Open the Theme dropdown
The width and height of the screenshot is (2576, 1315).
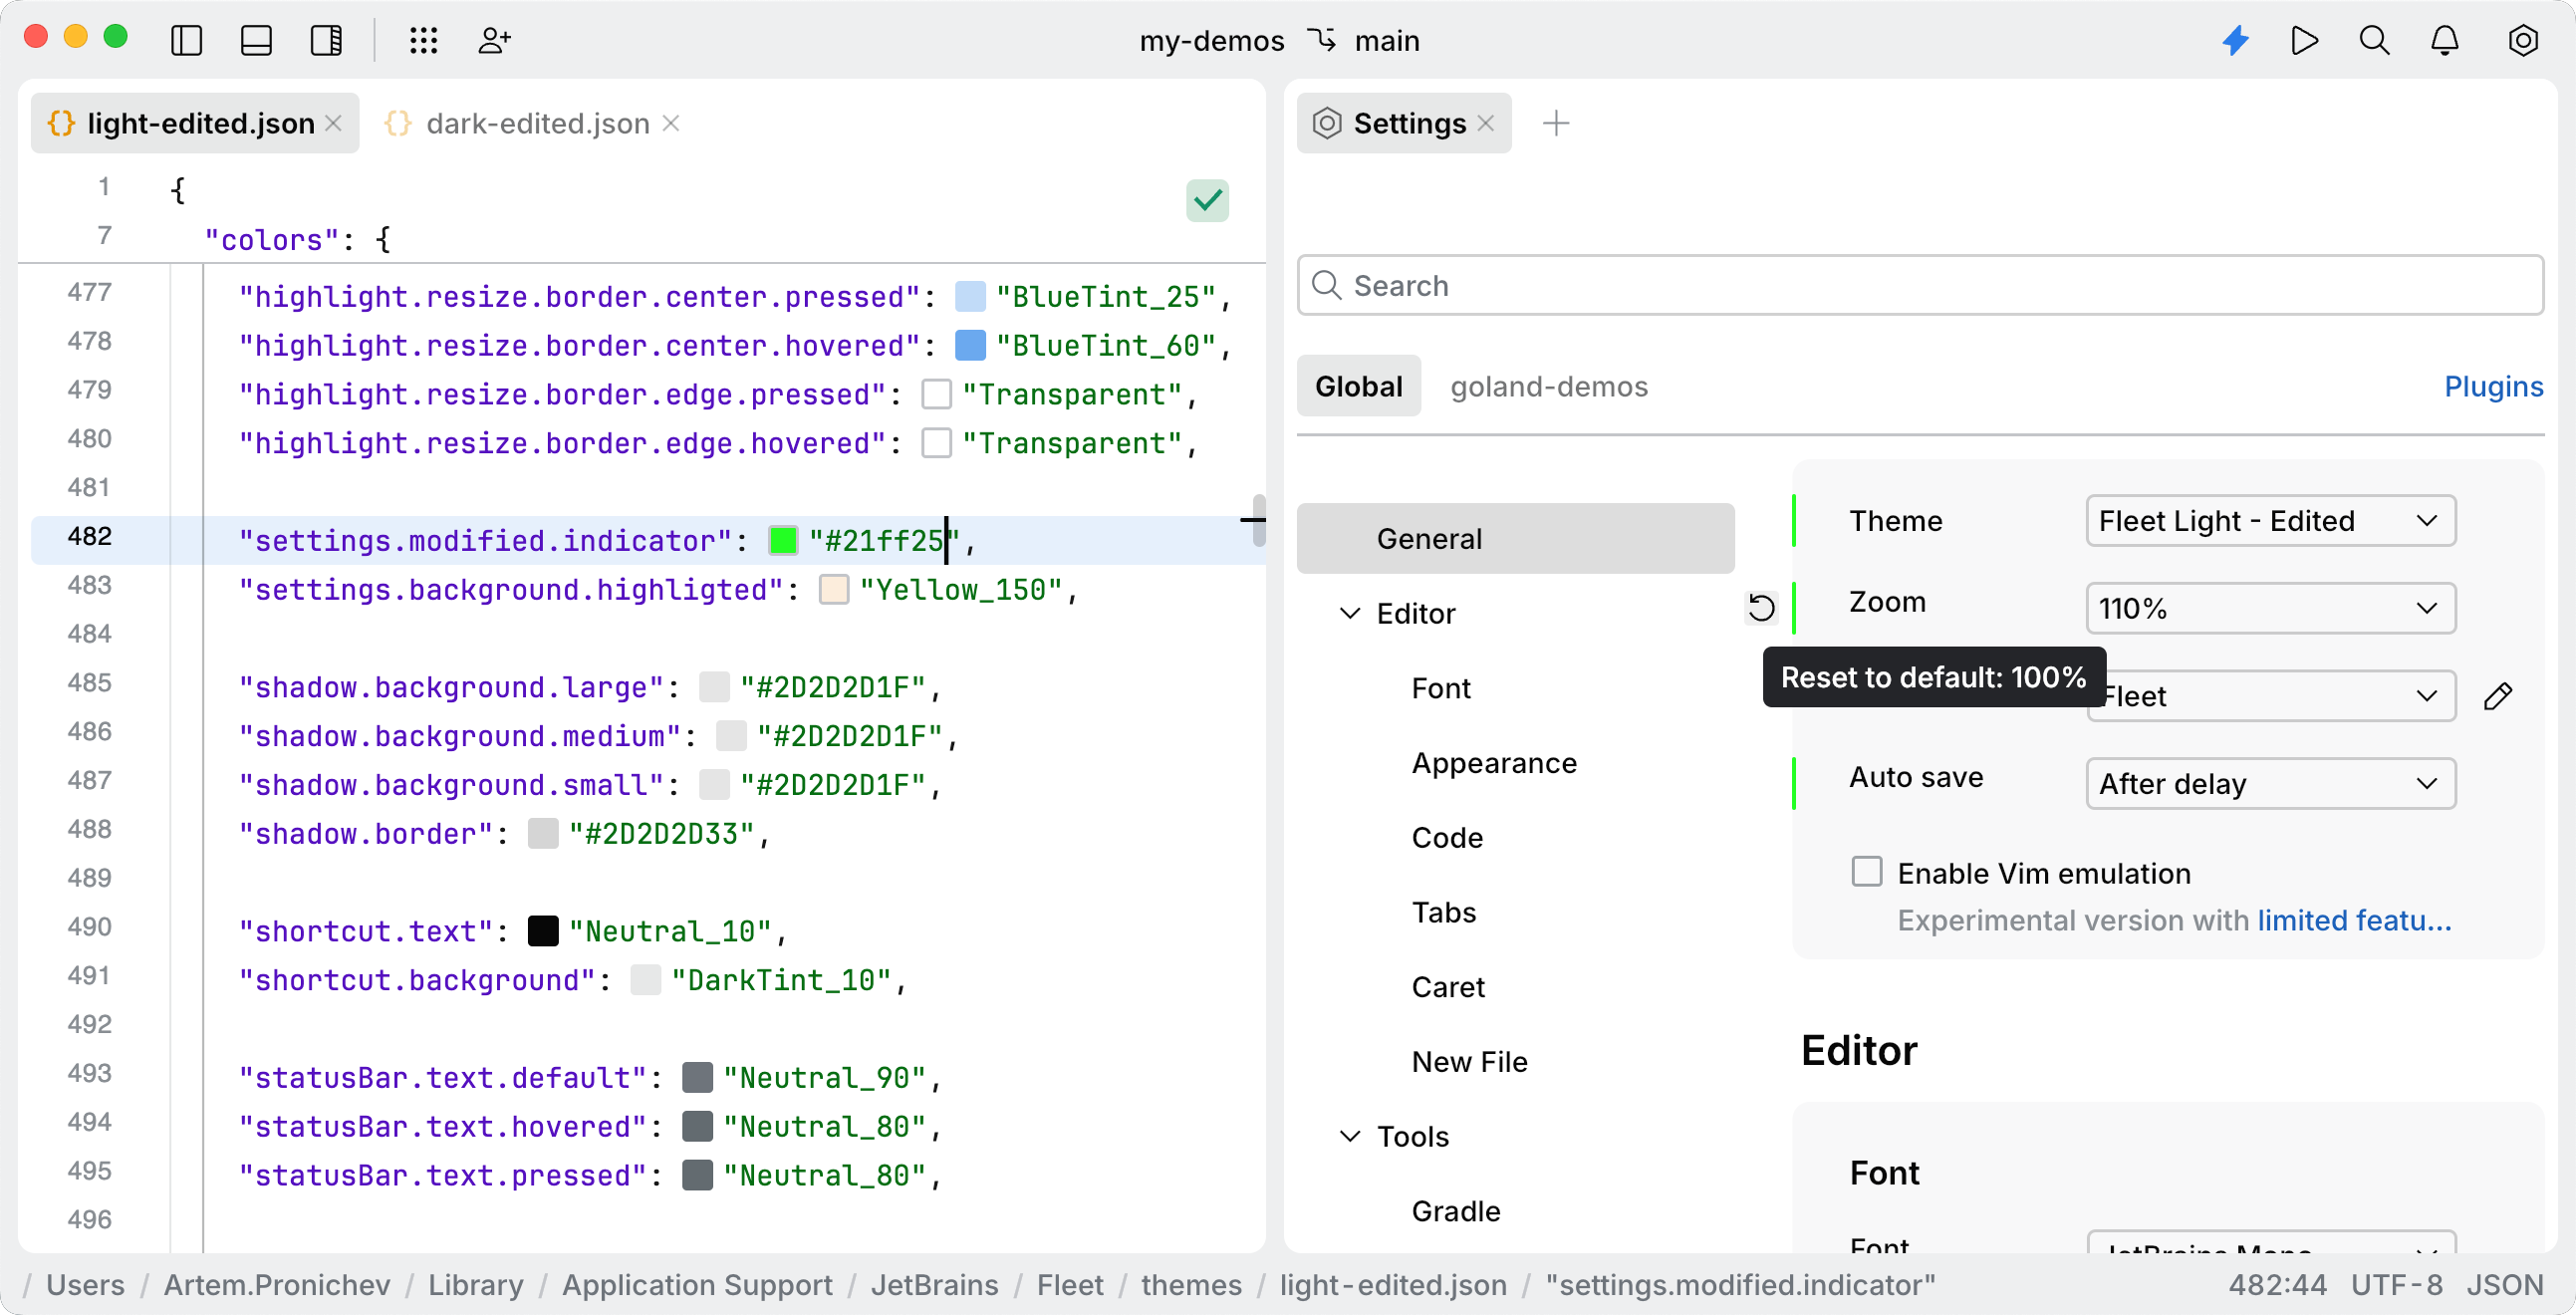point(2270,521)
